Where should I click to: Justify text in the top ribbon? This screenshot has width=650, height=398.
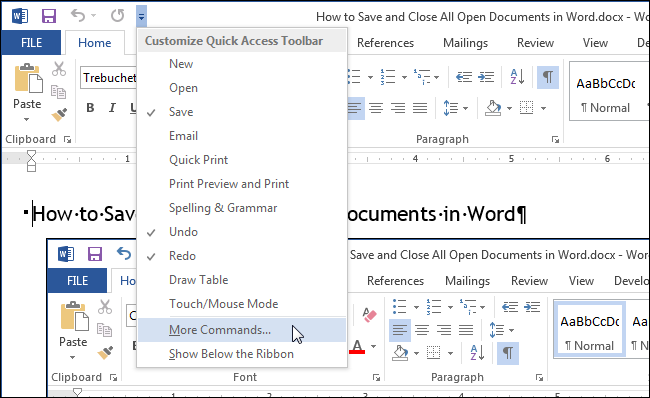[x=420, y=108]
